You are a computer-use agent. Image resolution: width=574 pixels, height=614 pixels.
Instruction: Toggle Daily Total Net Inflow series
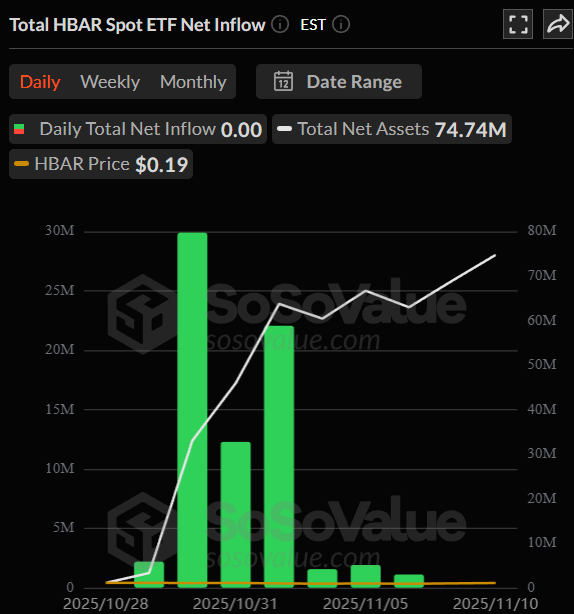point(138,129)
